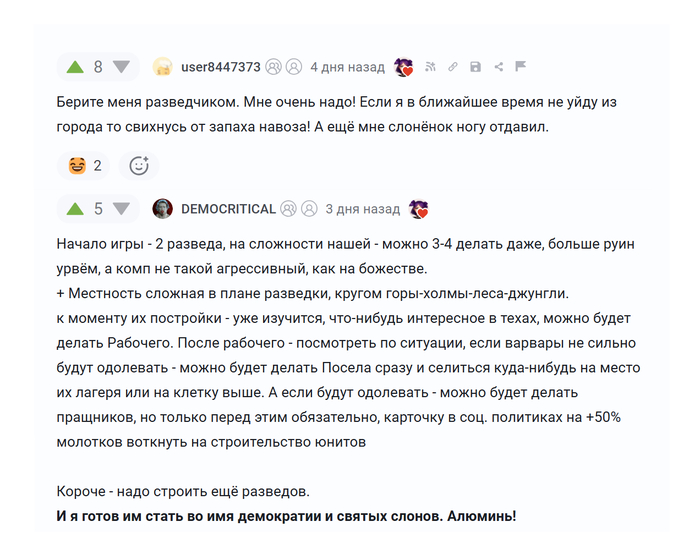Click the RSS subscribe icon on first comment

430,67
